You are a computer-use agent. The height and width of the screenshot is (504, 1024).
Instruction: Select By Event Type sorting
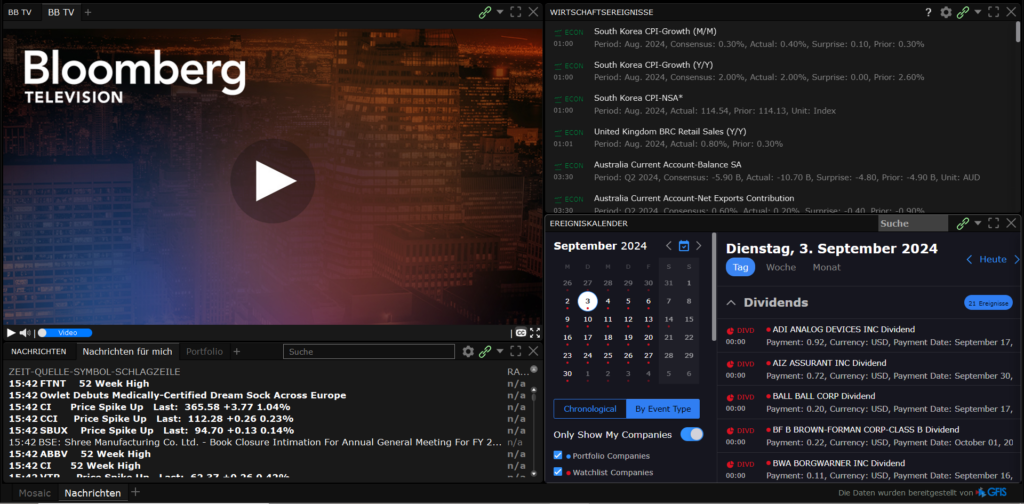click(x=663, y=409)
